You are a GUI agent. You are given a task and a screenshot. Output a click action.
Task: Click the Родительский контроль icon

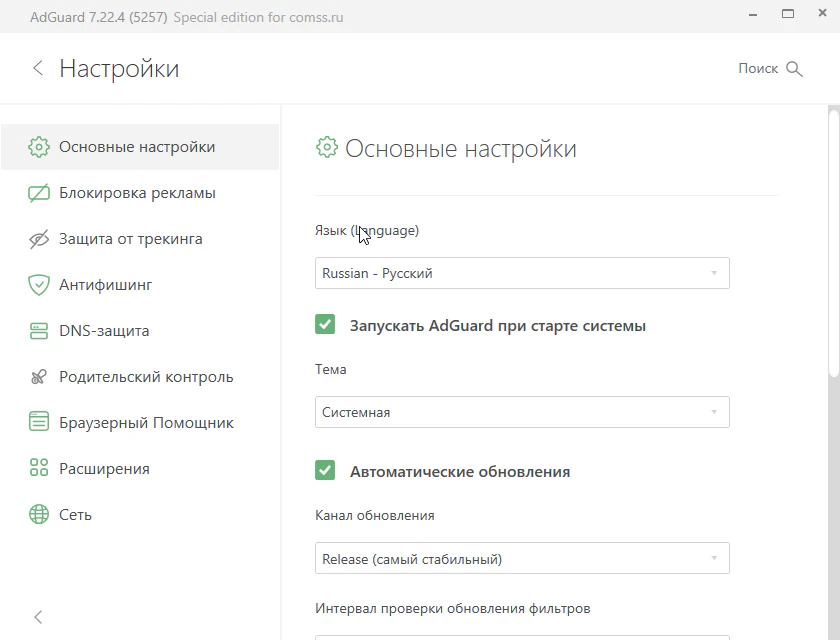click(39, 377)
